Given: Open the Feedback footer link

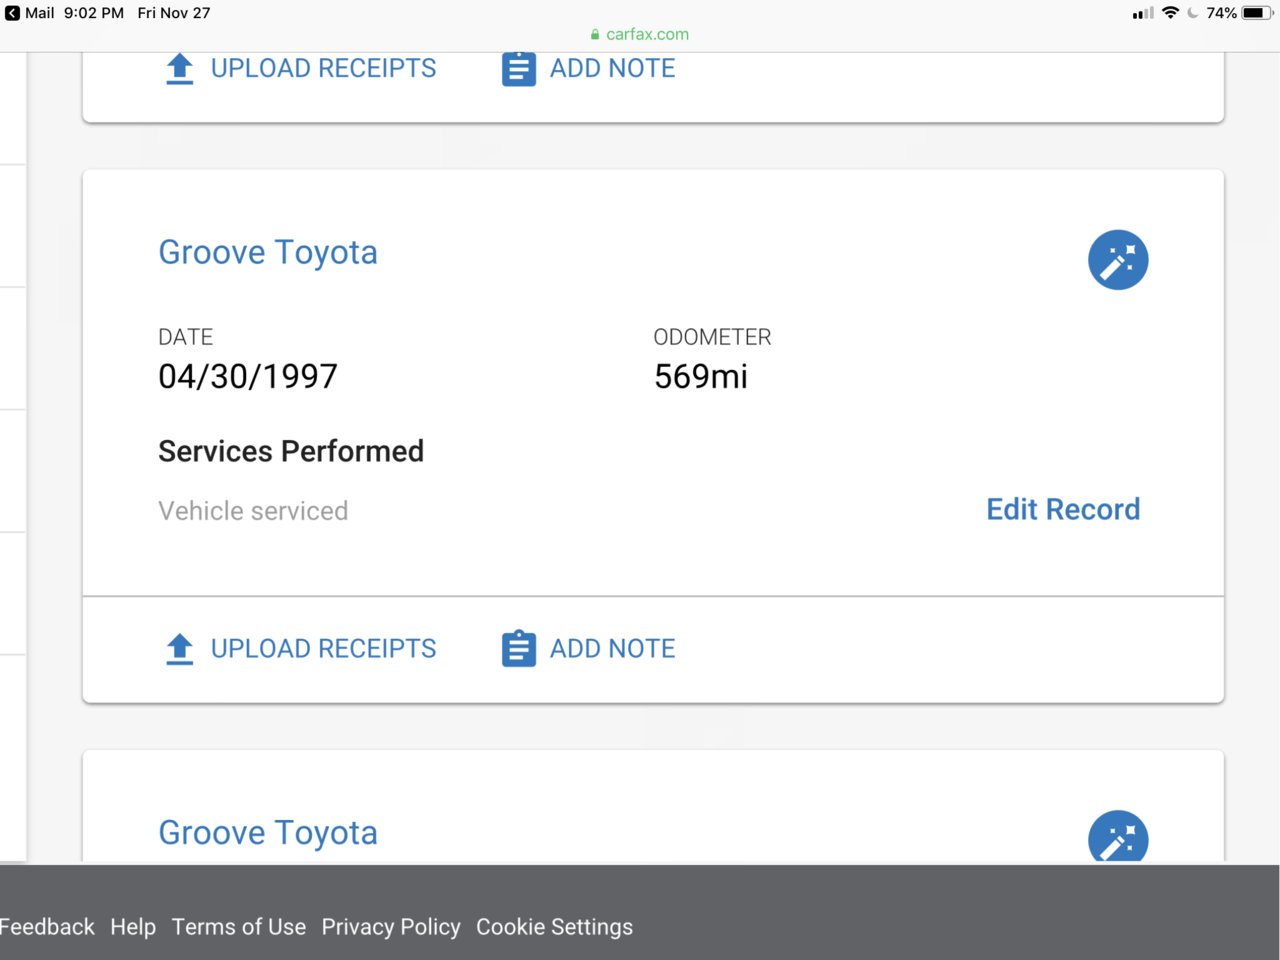Looking at the screenshot, I should click(47, 927).
